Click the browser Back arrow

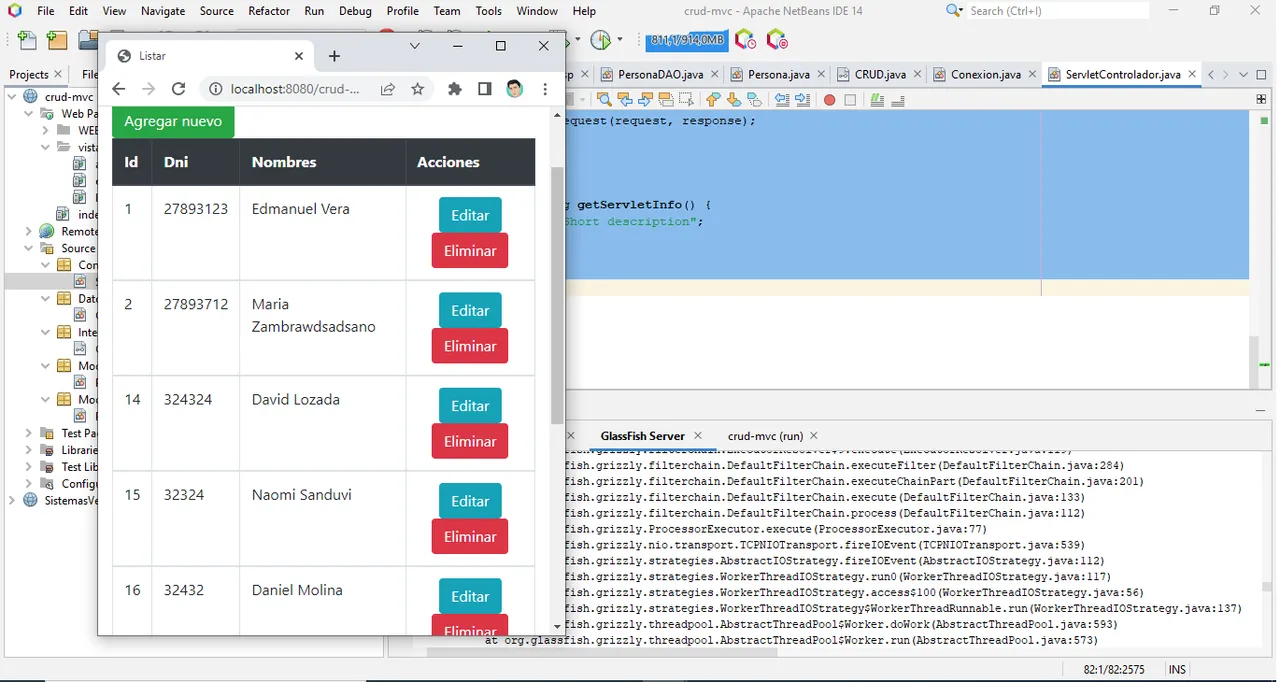pyautogui.click(x=119, y=89)
